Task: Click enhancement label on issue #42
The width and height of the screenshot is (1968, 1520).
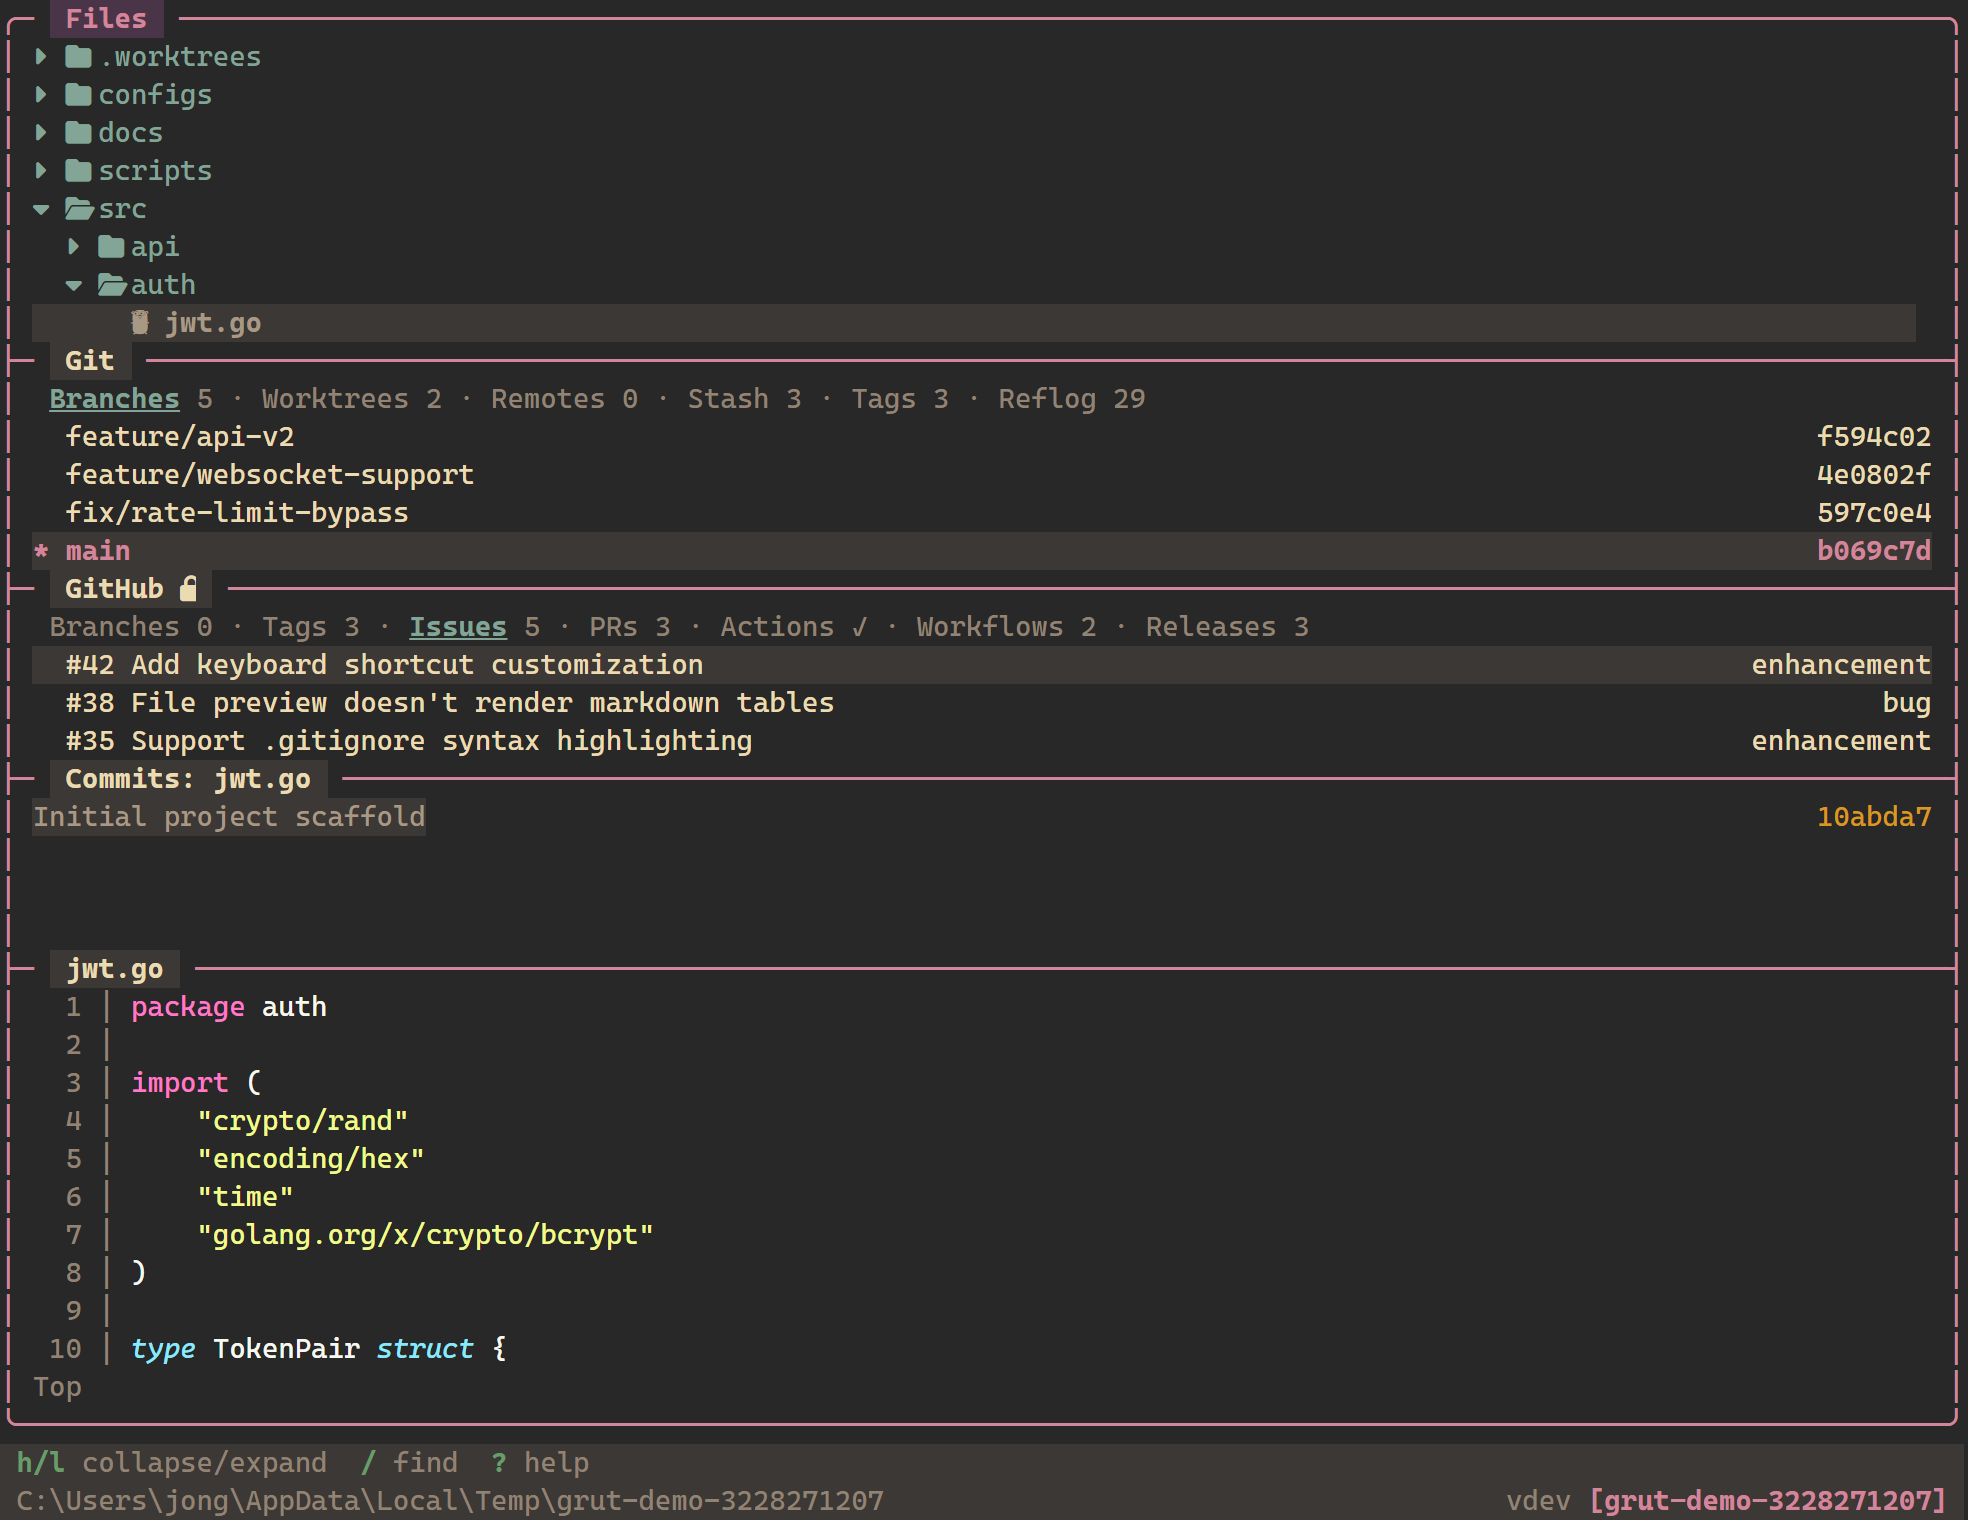Action: [x=1841, y=665]
